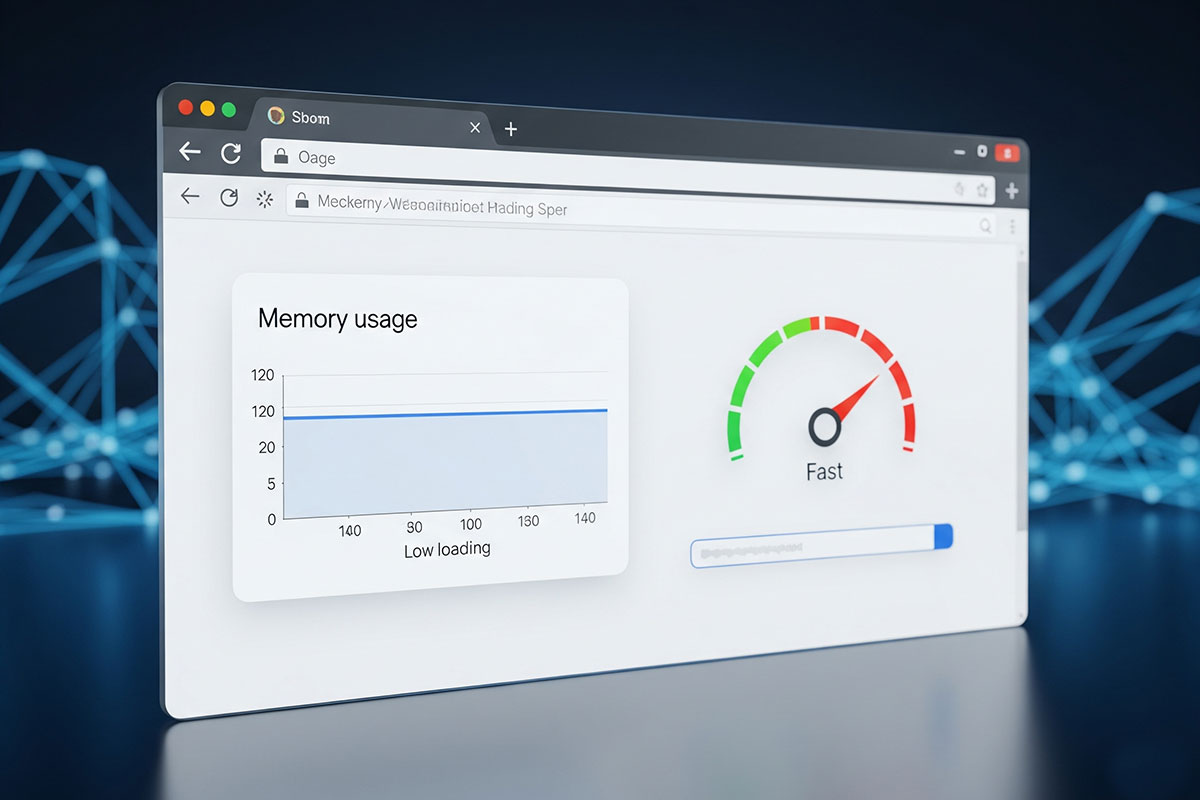The width and height of the screenshot is (1200, 800).
Task: Click the favicon on the Sbom tab
Action: coord(276,116)
